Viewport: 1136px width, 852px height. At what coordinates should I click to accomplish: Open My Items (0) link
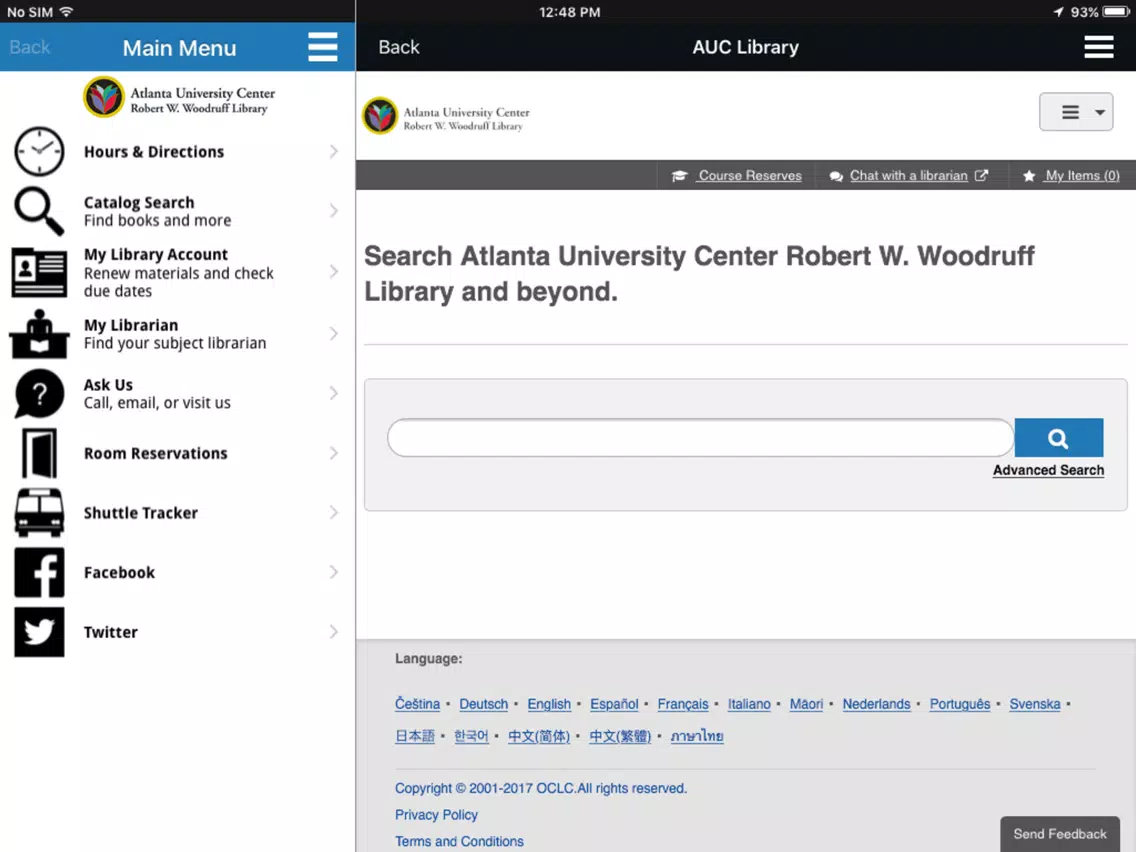tap(1082, 176)
